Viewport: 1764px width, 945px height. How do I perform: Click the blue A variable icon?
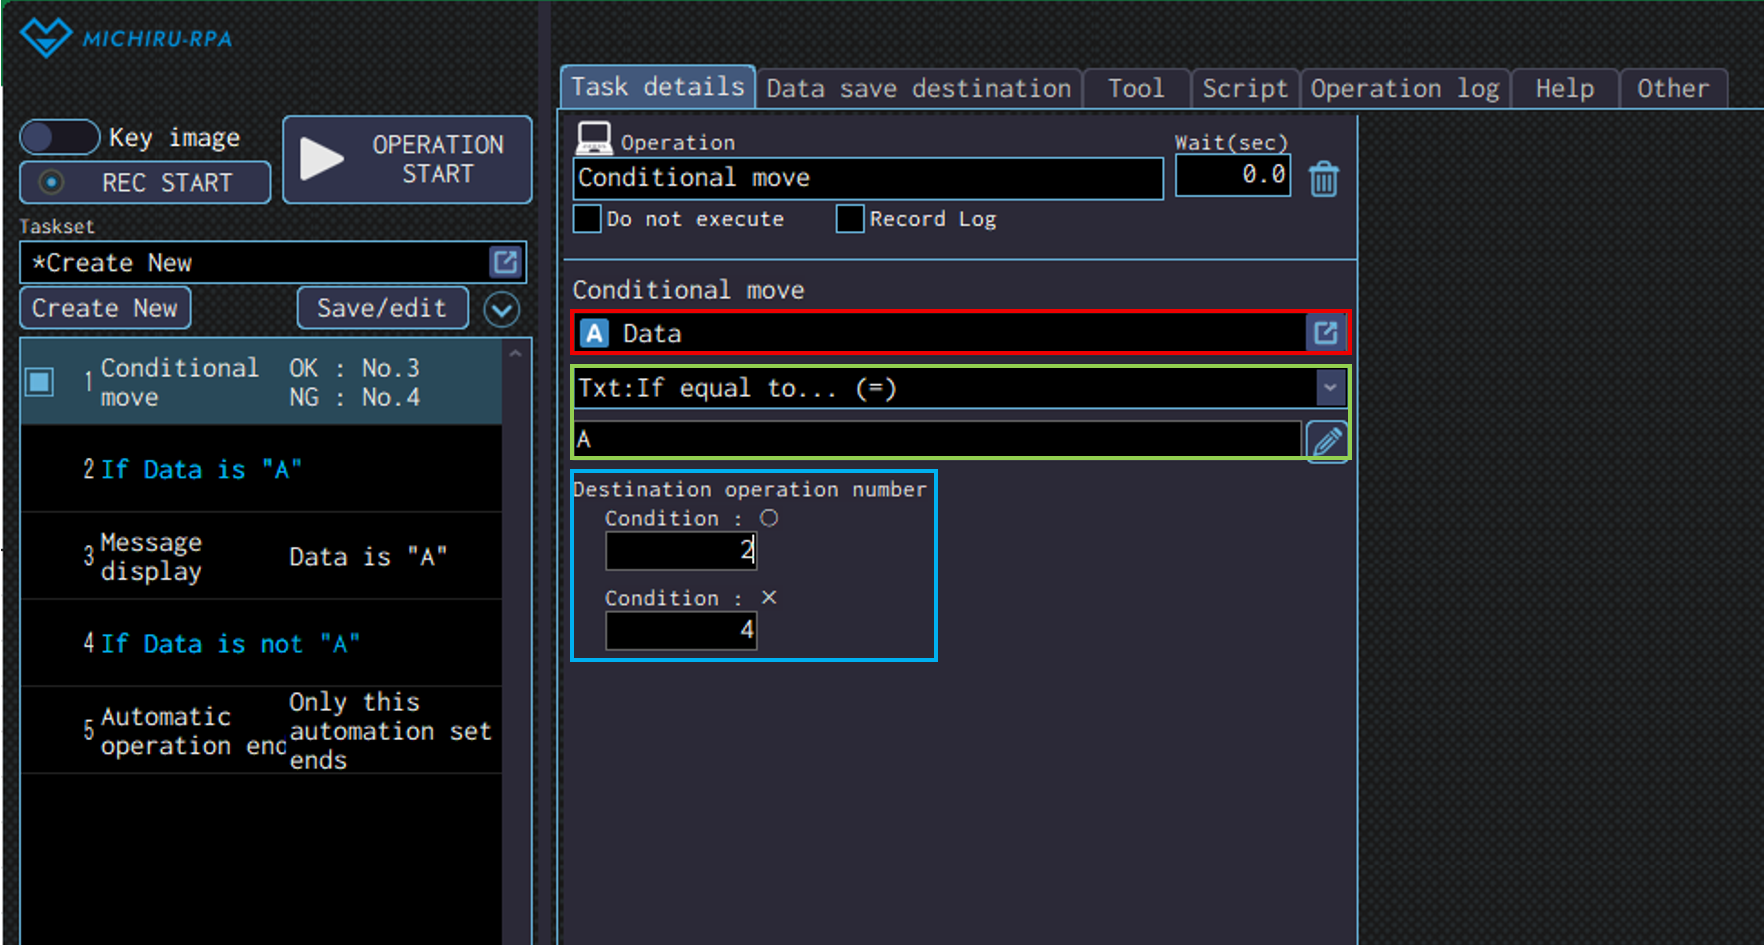[x=595, y=333]
